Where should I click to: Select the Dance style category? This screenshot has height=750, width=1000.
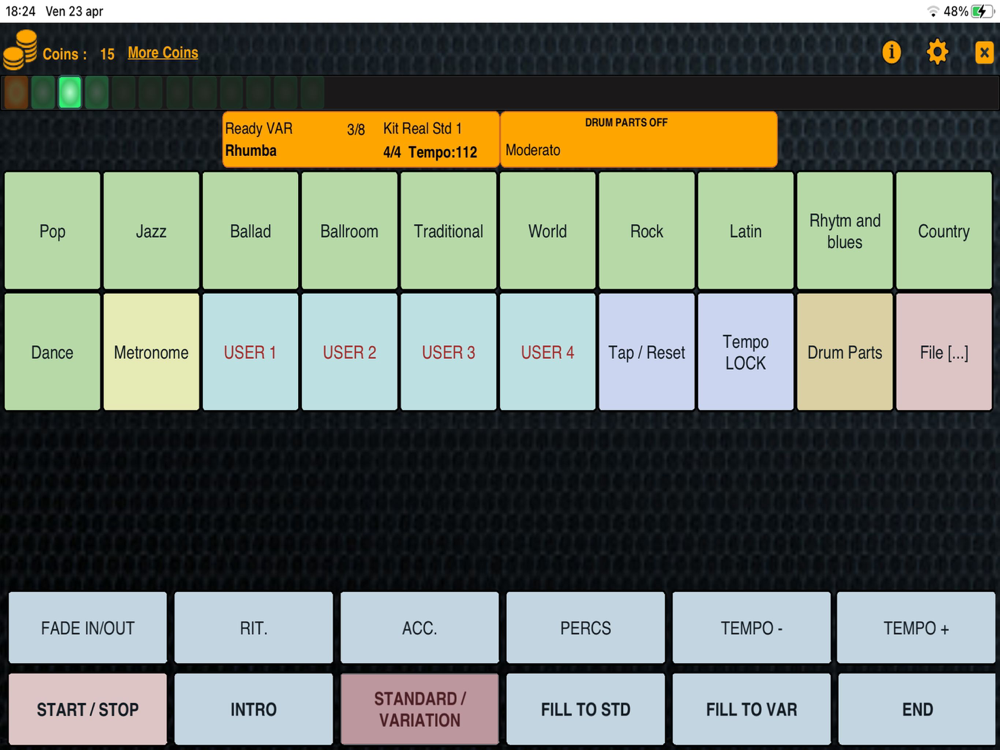coord(52,352)
